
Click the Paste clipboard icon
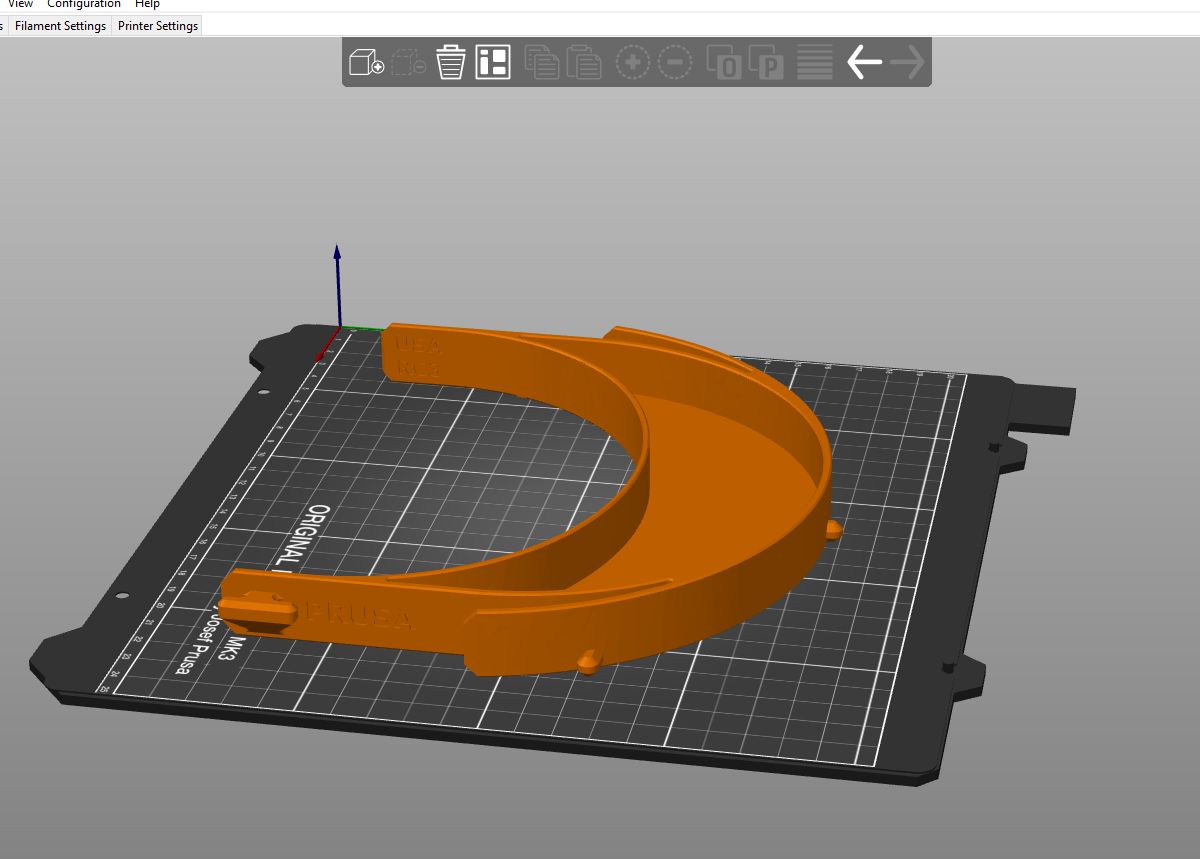[584, 62]
